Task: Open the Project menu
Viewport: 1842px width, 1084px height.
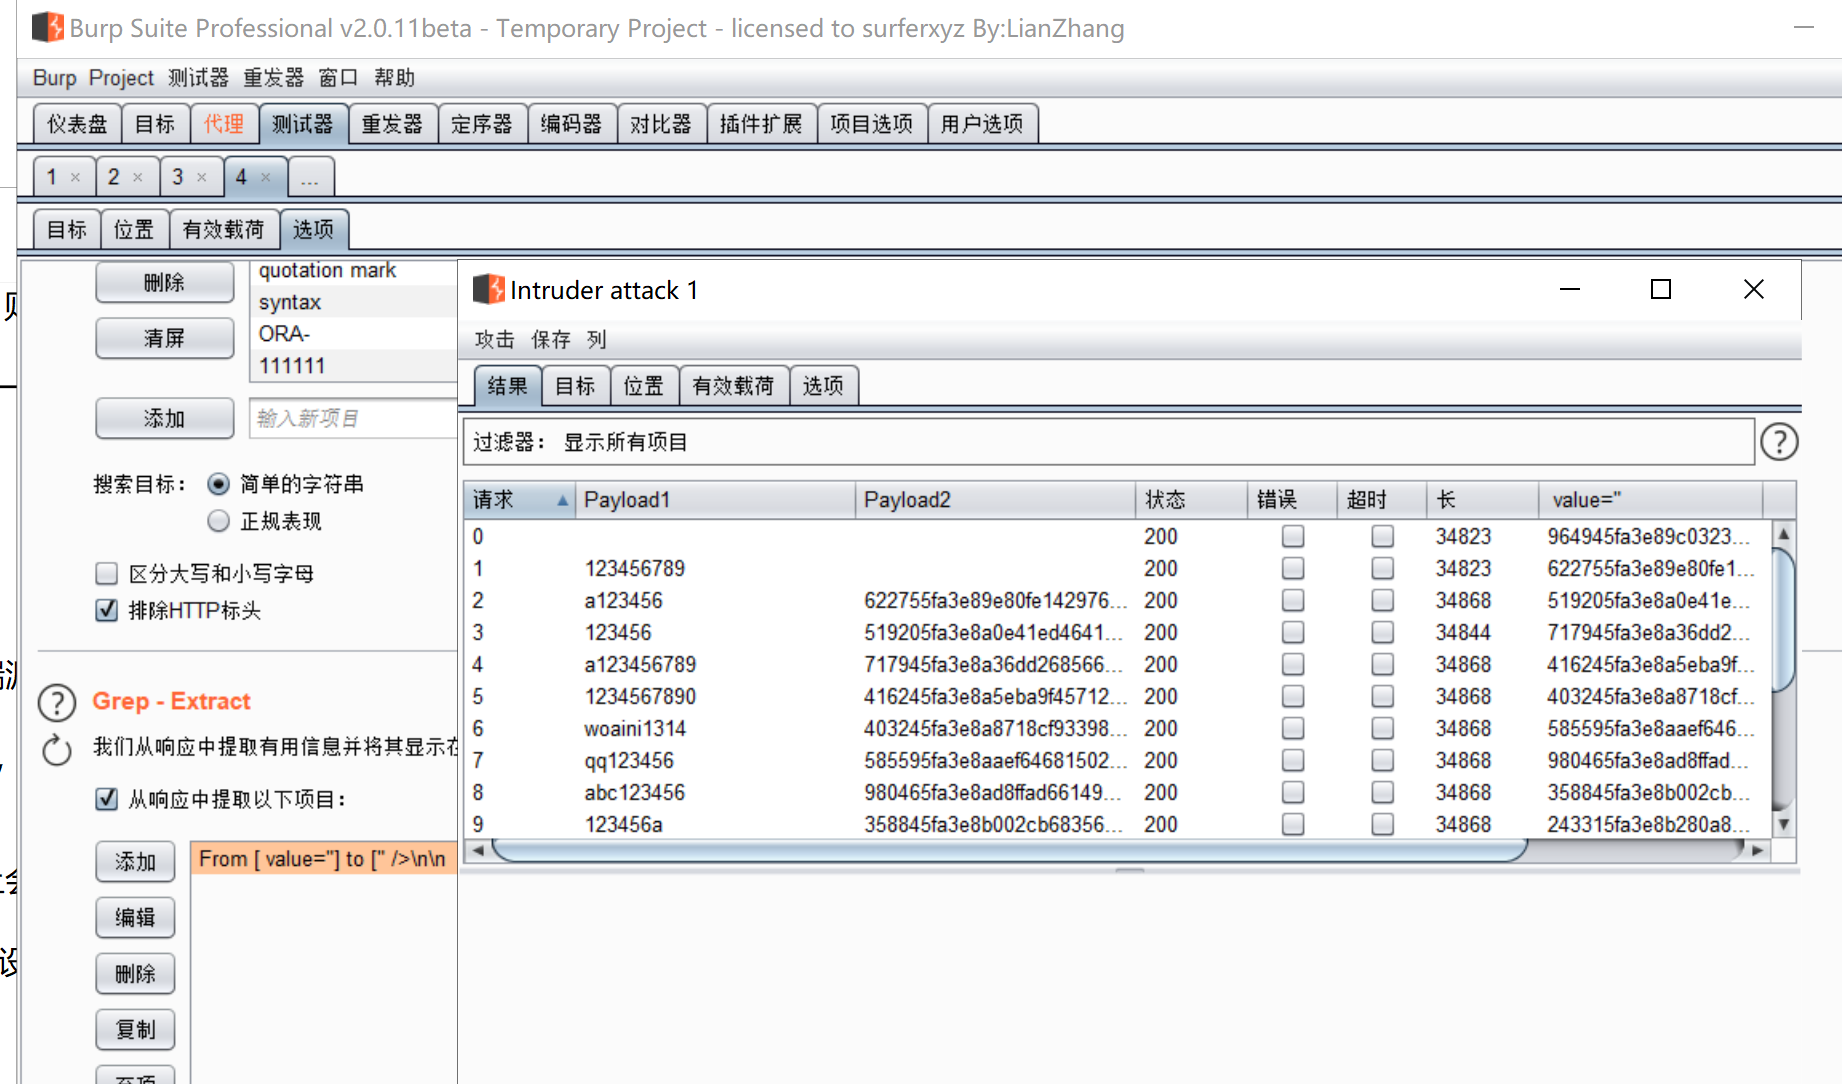Action: point(121,78)
